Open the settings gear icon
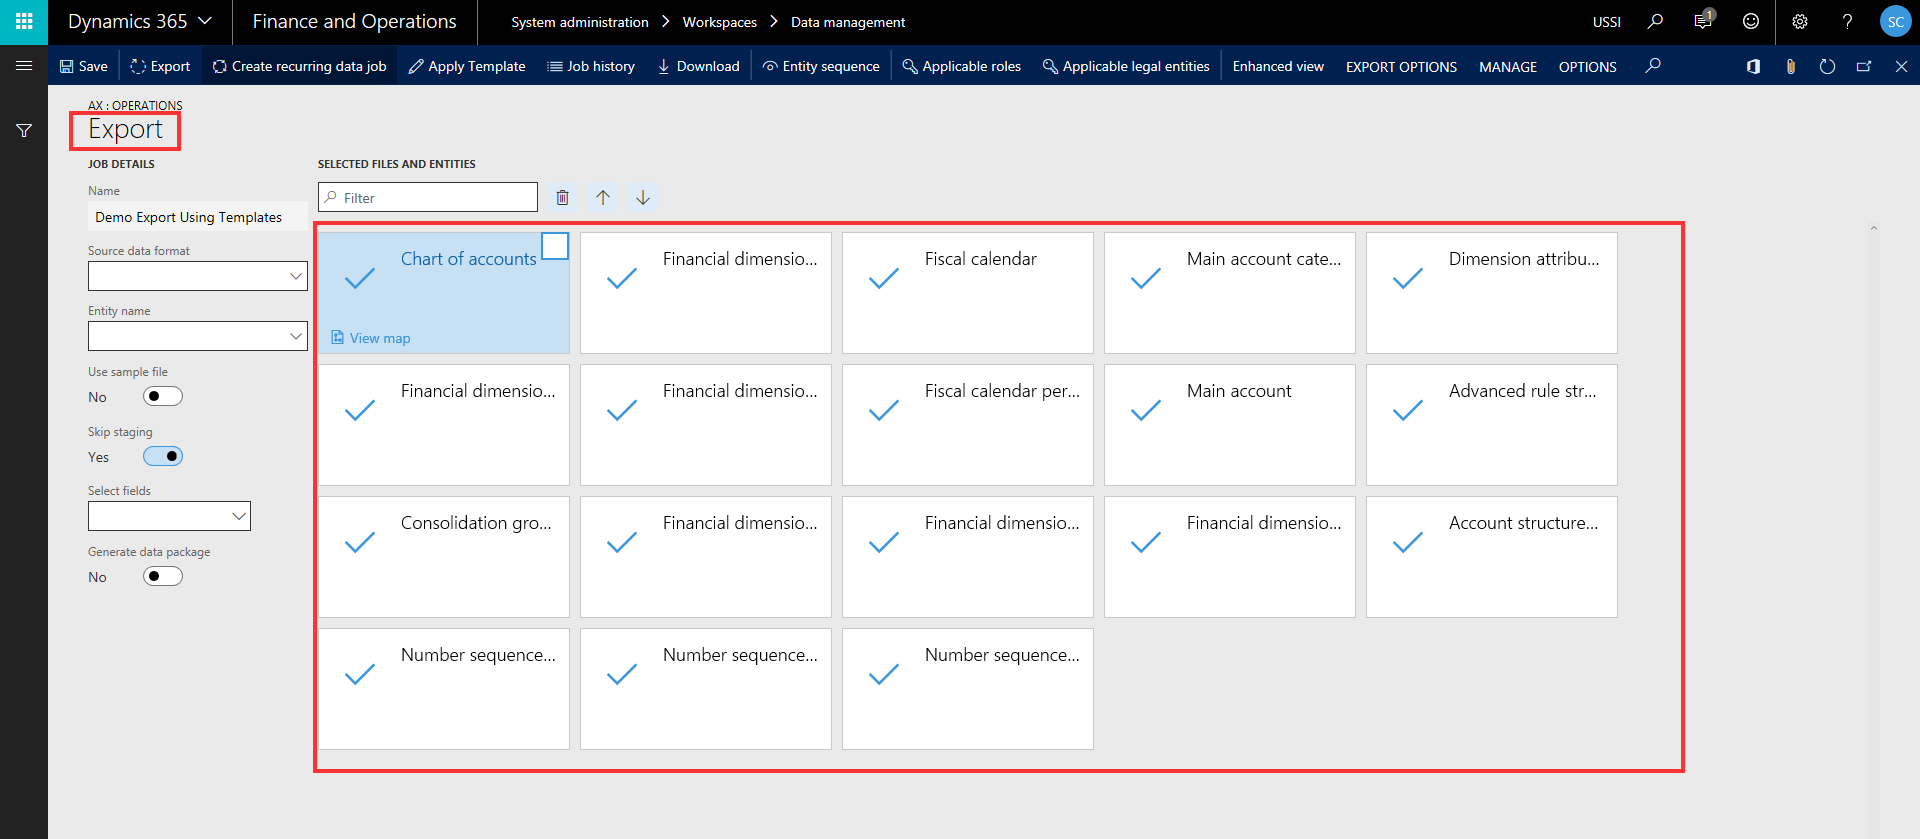Viewport: 1920px width, 839px height. 1800,22
